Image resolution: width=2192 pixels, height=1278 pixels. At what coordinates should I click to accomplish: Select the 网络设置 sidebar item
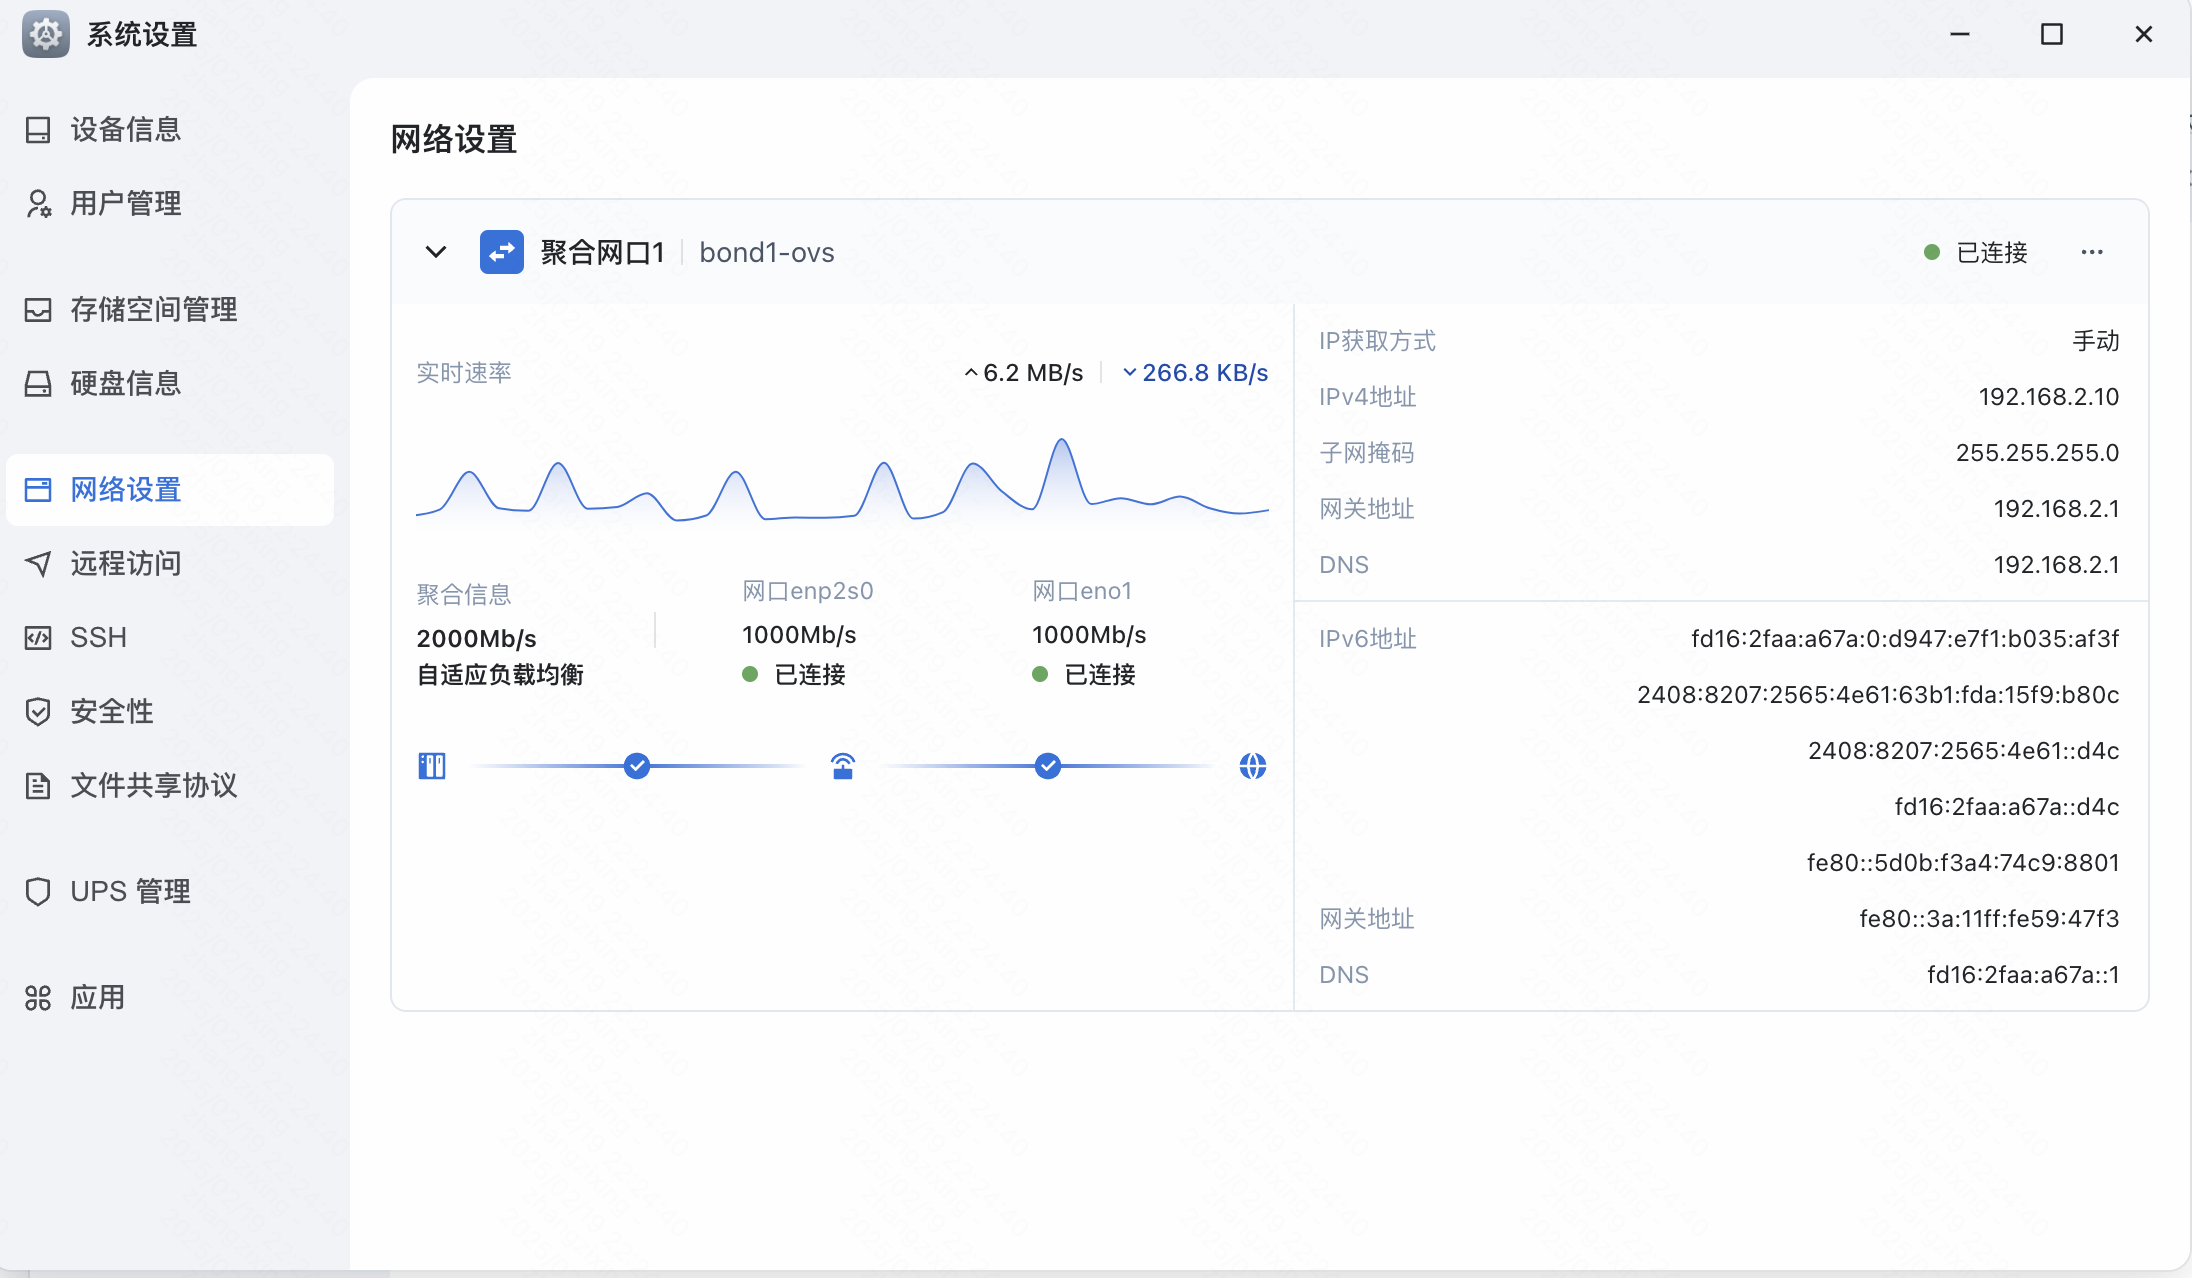[170, 490]
